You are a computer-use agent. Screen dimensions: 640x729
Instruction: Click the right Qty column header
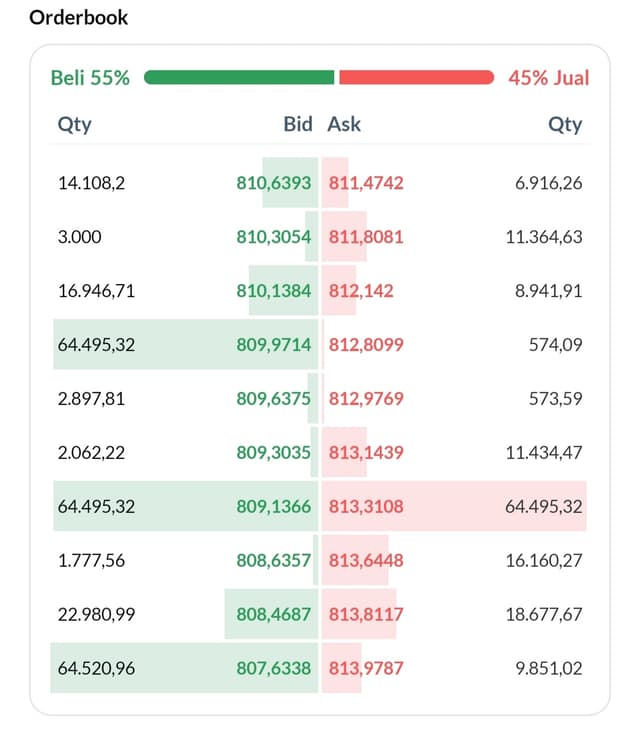tap(565, 125)
